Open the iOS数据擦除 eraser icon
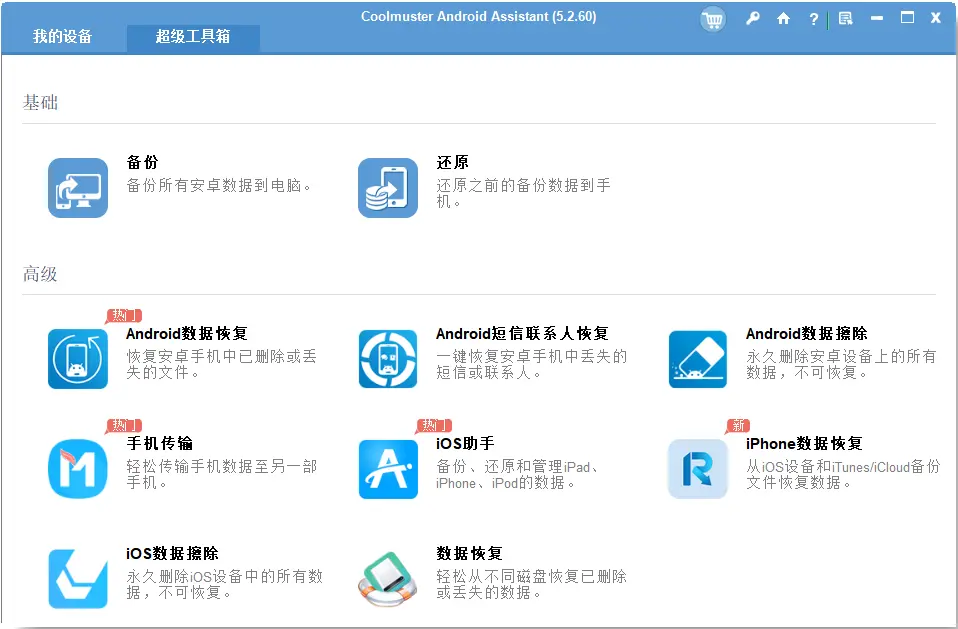This screenshot has width=958, height=629. click(x=78, y=578)
